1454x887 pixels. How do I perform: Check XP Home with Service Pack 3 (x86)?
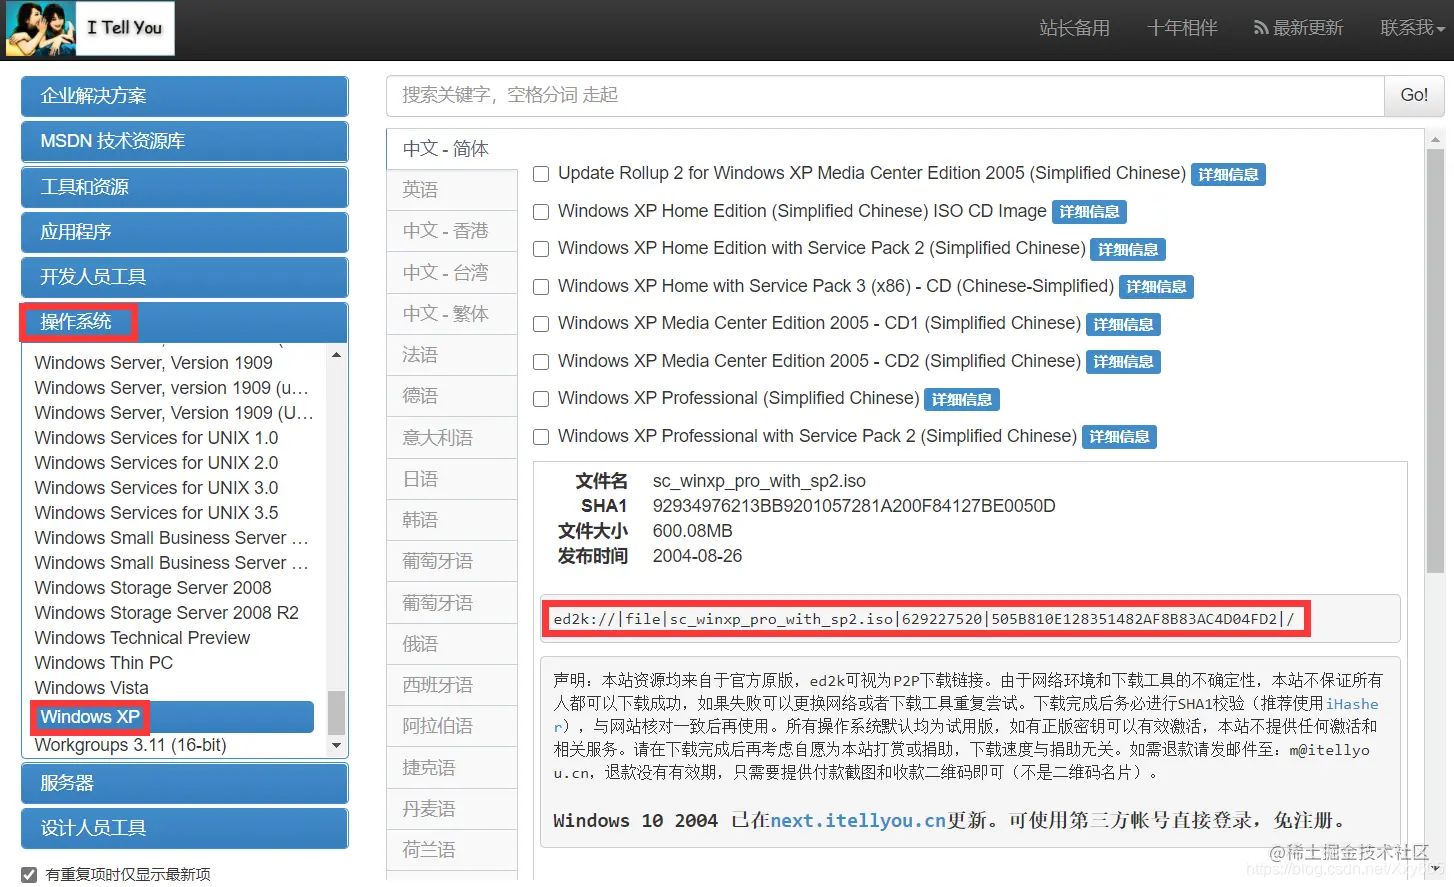[x=541, y=287]
